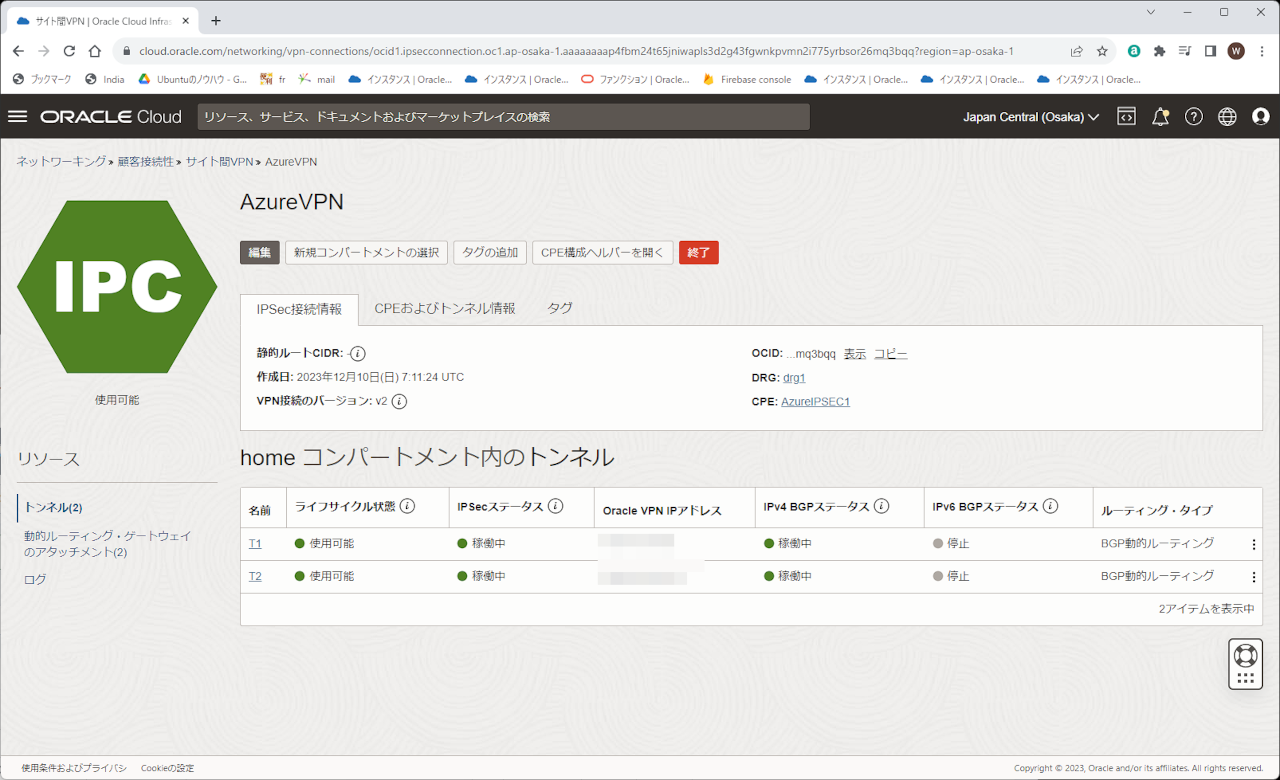The width and height of the screenshot is (1280, 780).
Task: Open ログ in resources list
Action: point(35,579)
